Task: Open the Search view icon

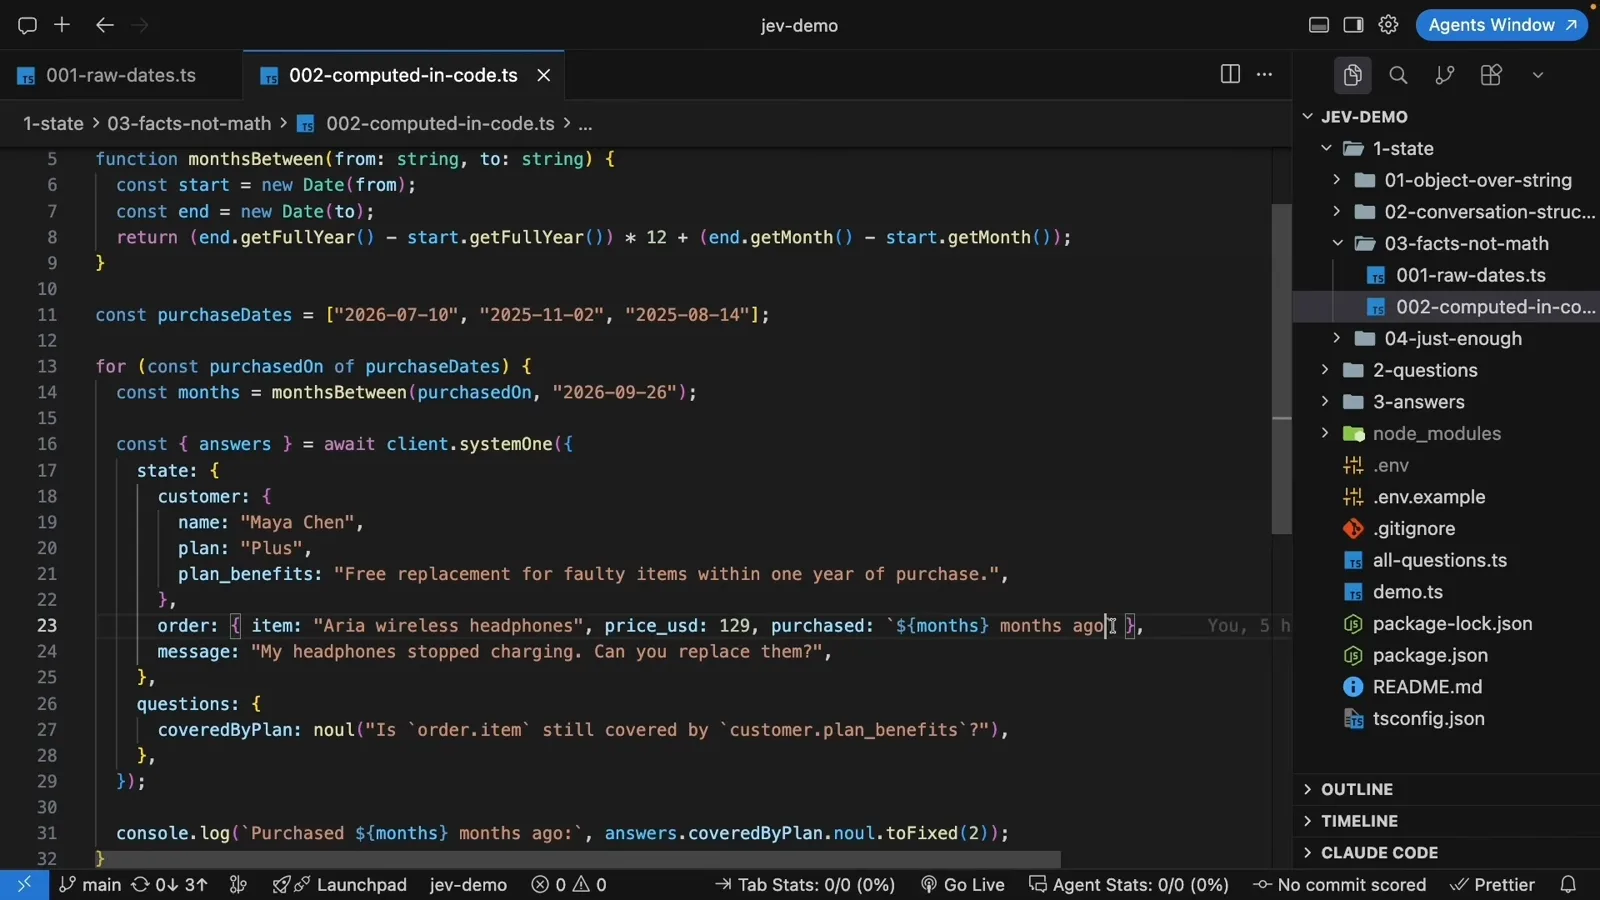Action: [1398, 75]
